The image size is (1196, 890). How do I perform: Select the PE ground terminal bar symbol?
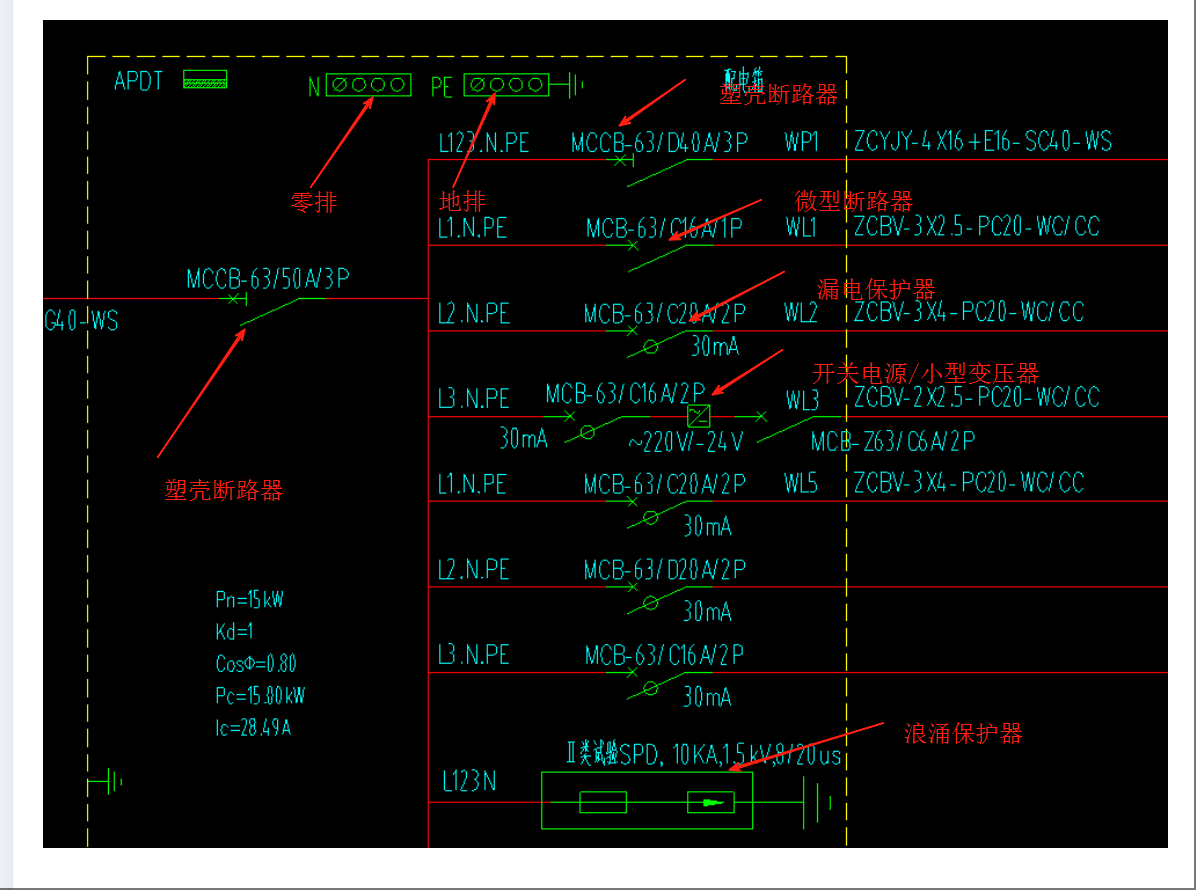(506, 85)
